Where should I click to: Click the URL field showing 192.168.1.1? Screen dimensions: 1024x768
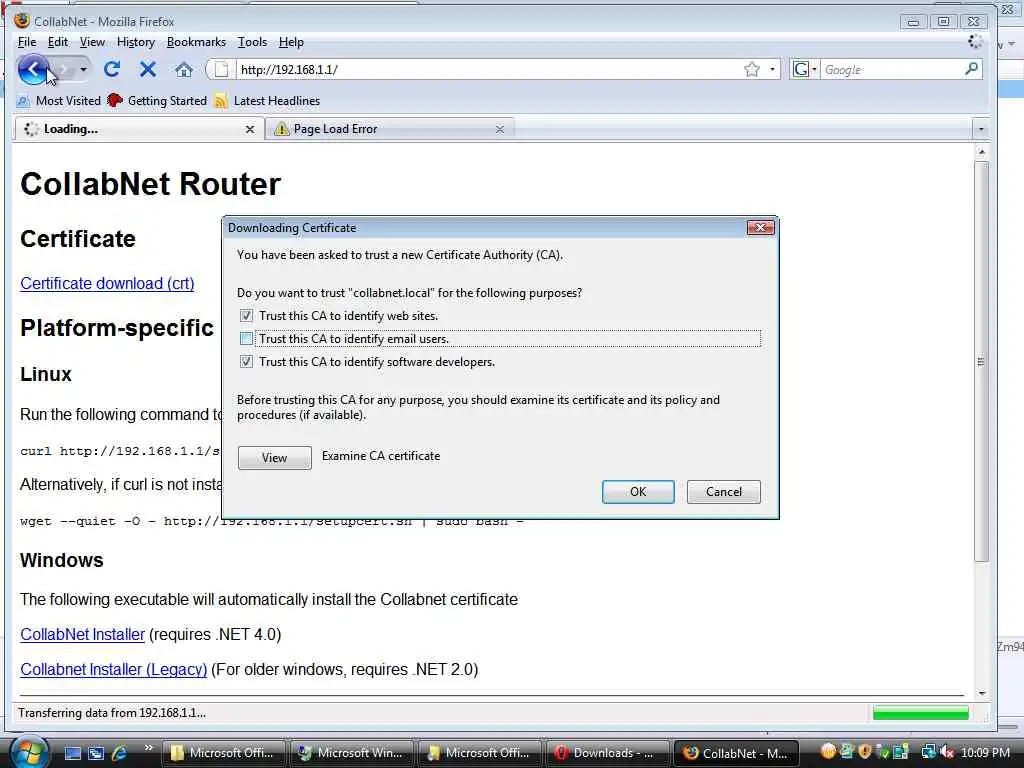tap(488, 69)
